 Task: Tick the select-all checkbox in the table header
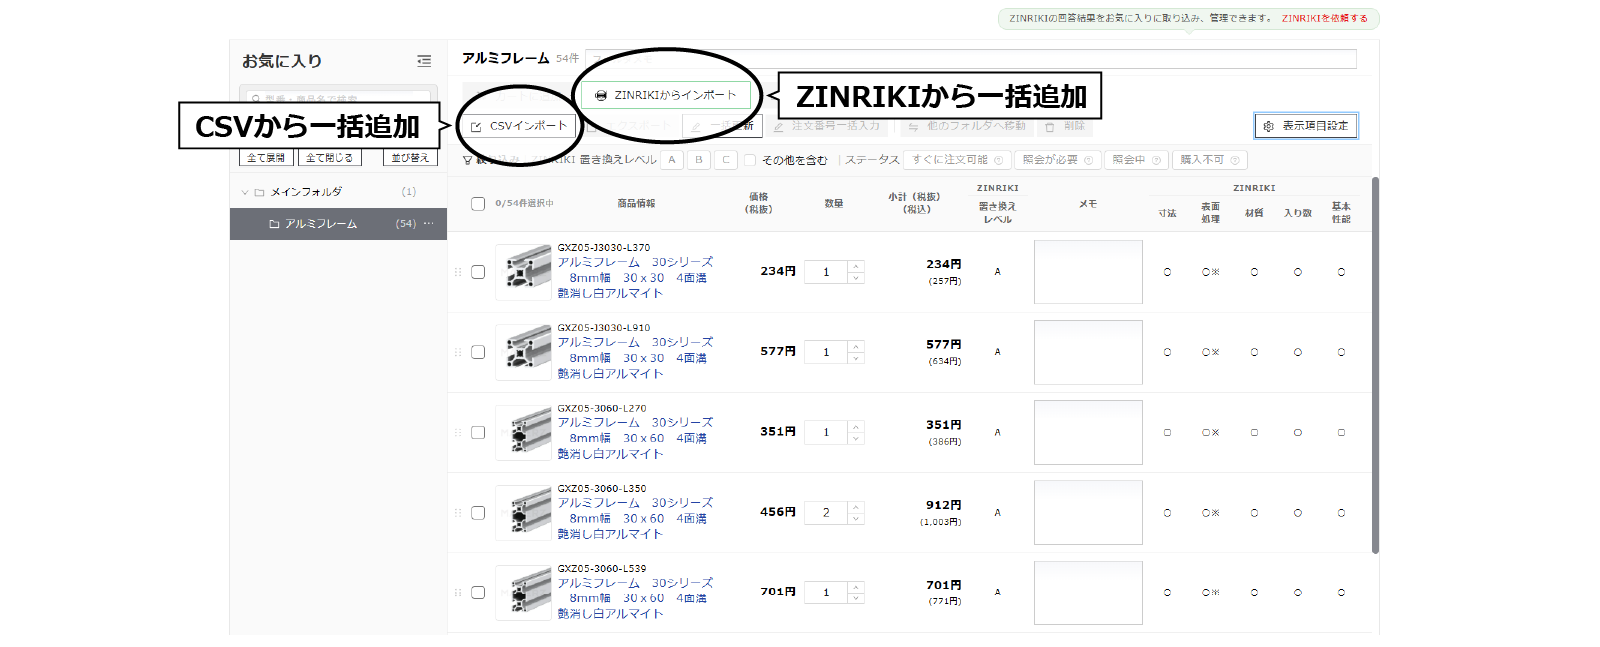(x=478, y=203)
